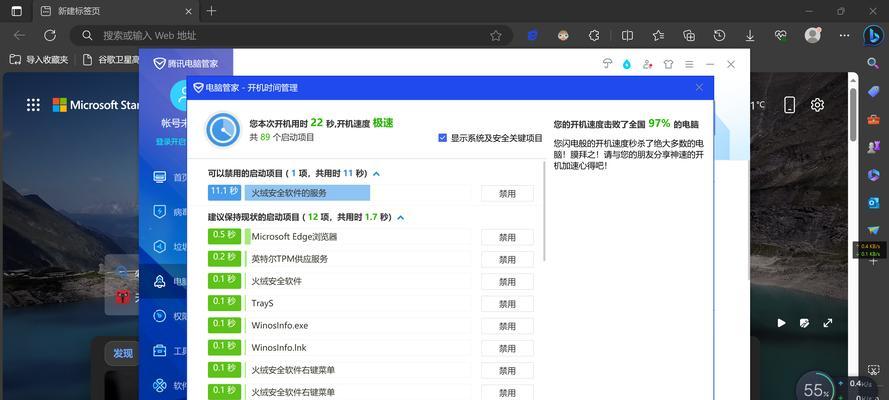Disable TrayS startup item
Screen dimensions: 889x400
coord(507,304)
